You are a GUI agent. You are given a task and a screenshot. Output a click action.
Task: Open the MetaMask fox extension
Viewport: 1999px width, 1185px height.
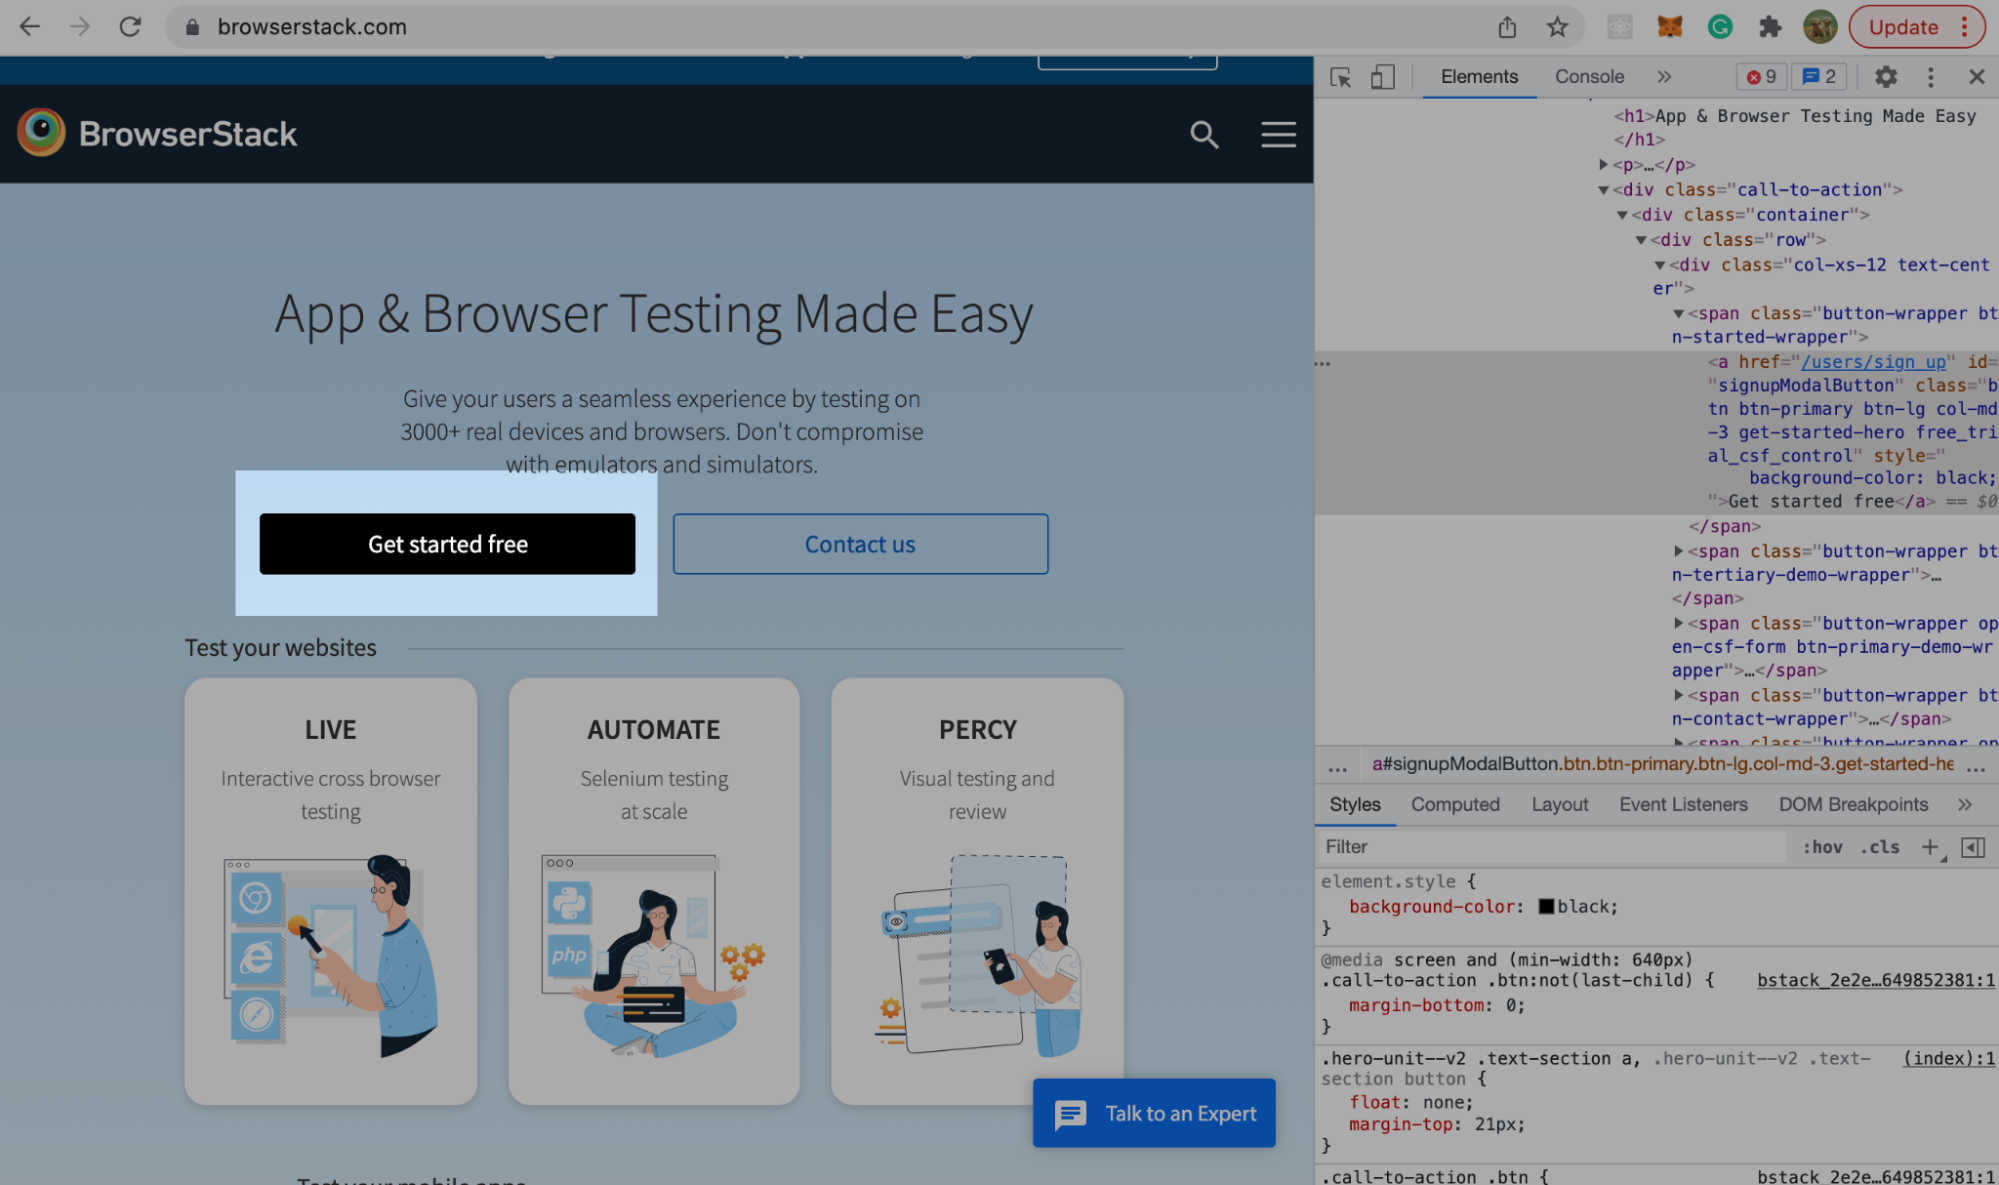tap(1670, 27)
